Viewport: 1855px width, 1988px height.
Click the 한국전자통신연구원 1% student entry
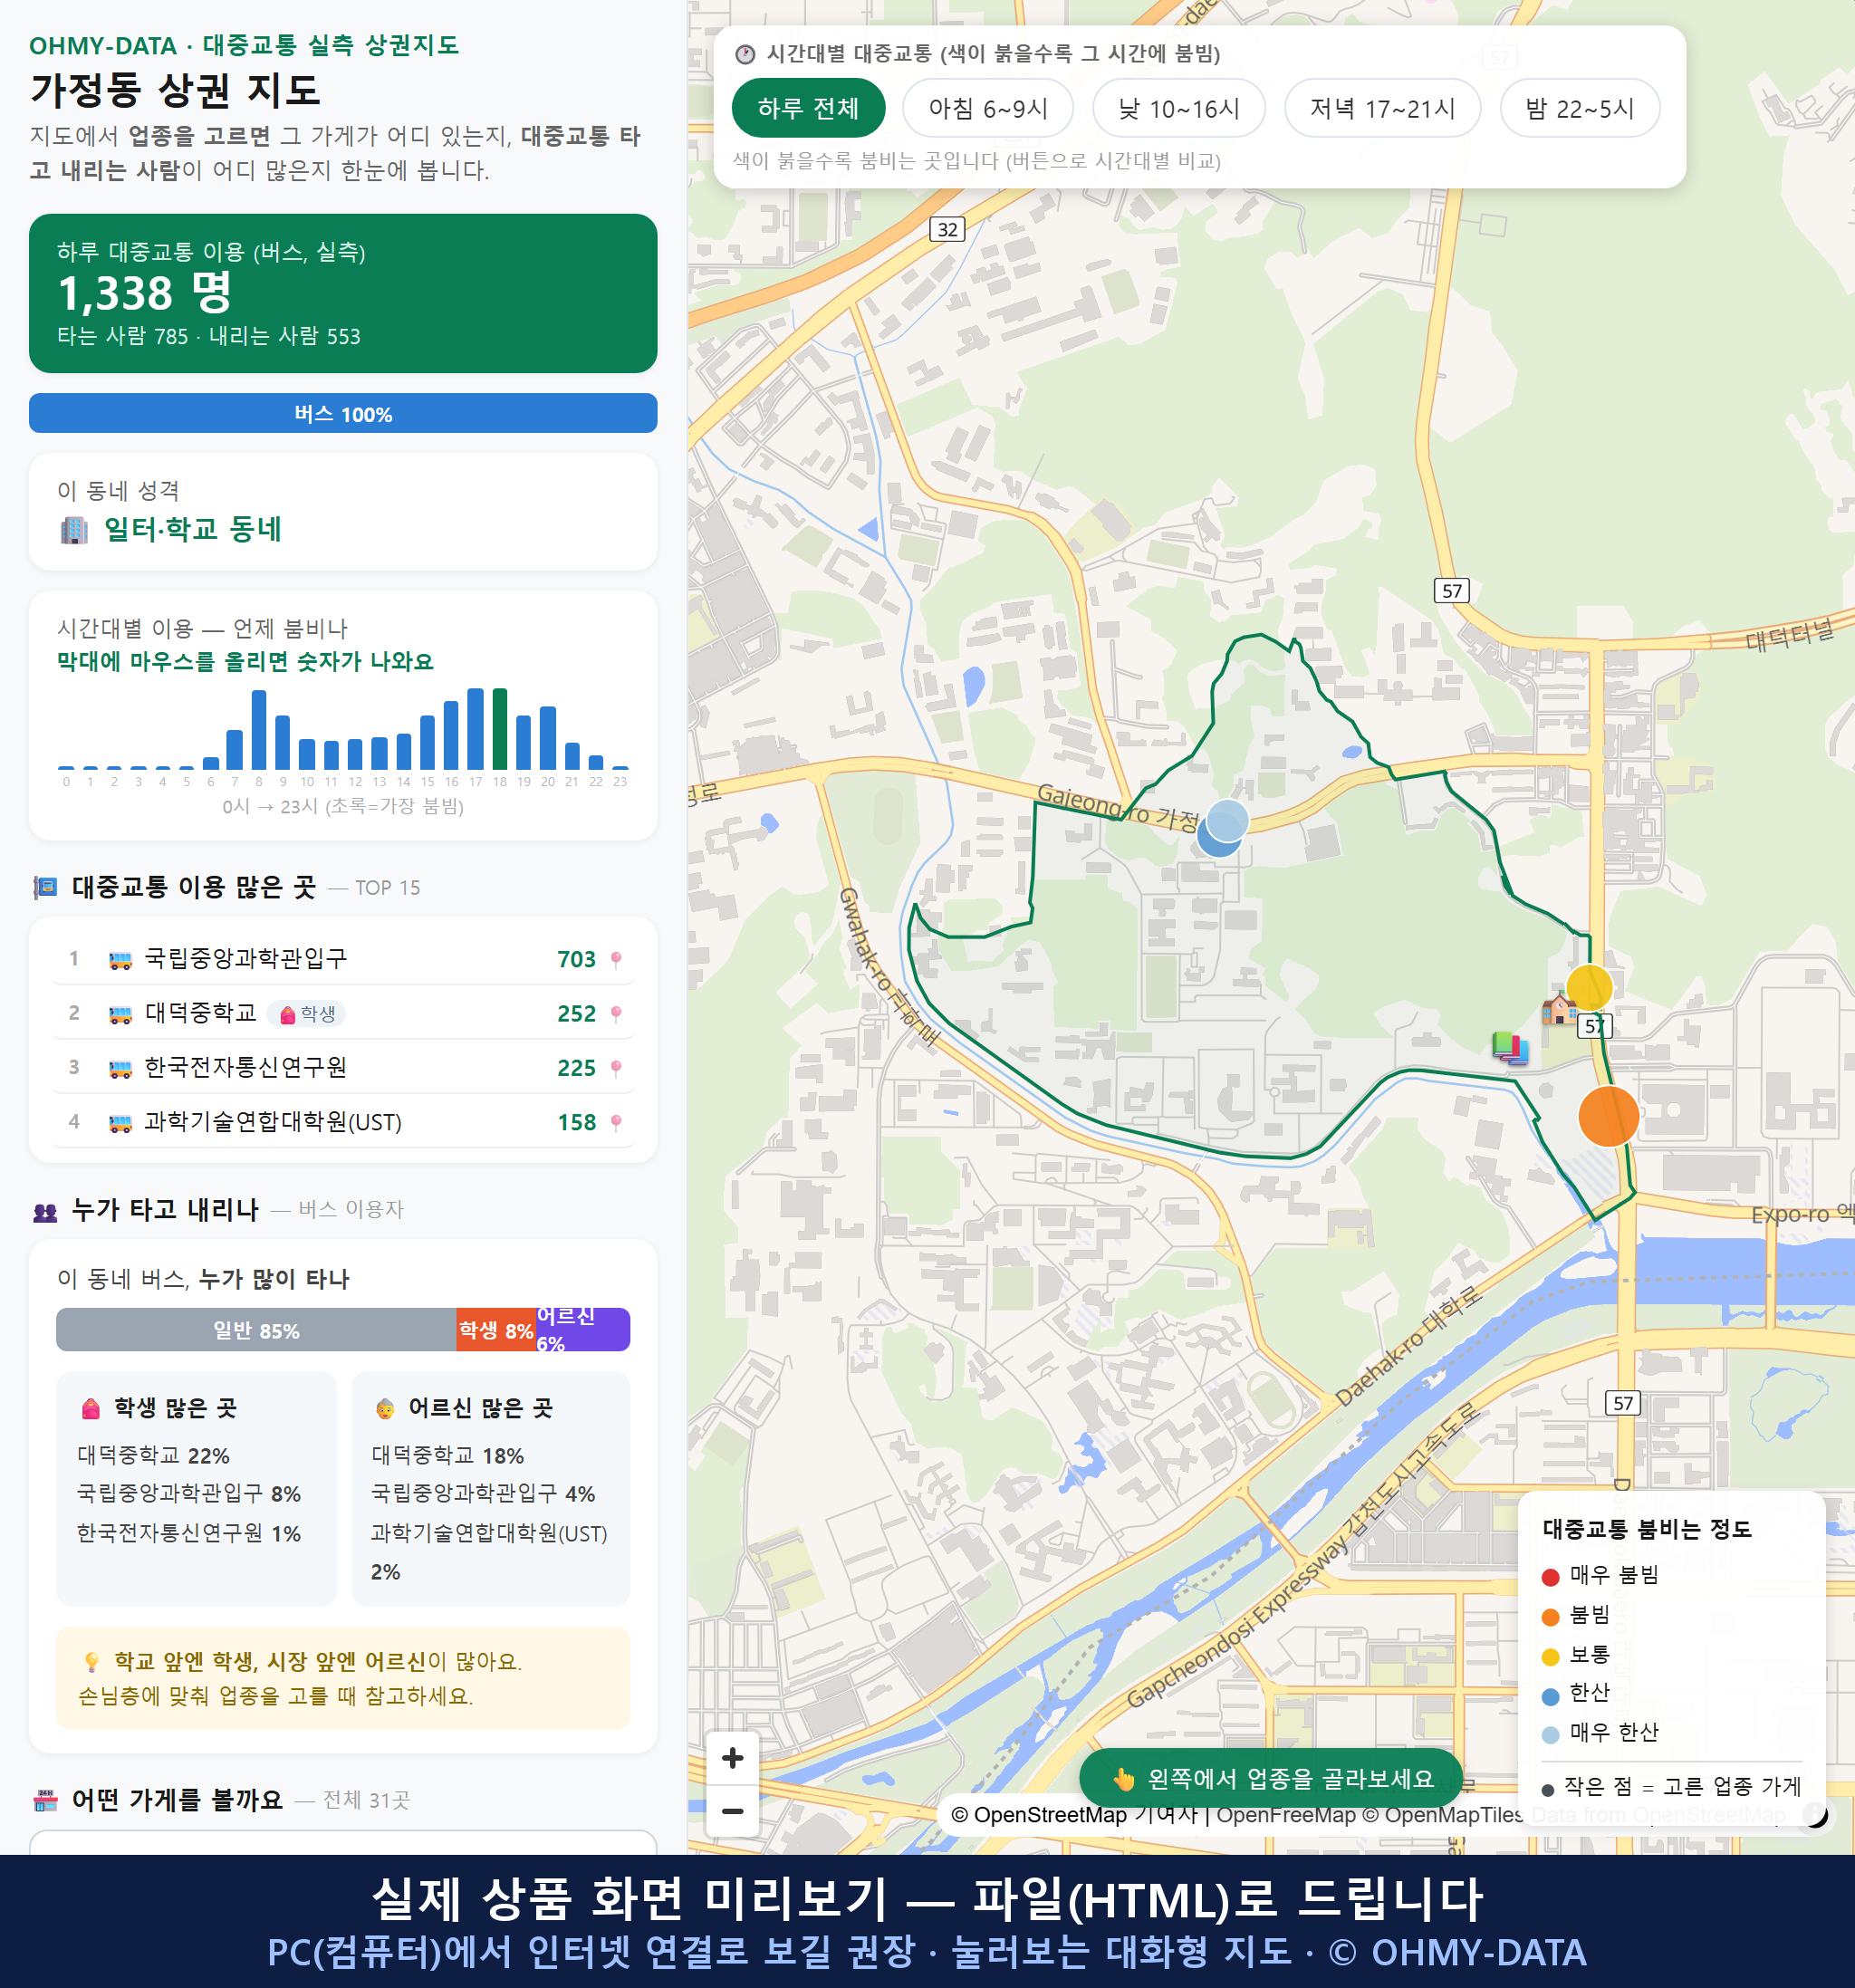[x=189, y=1534]
